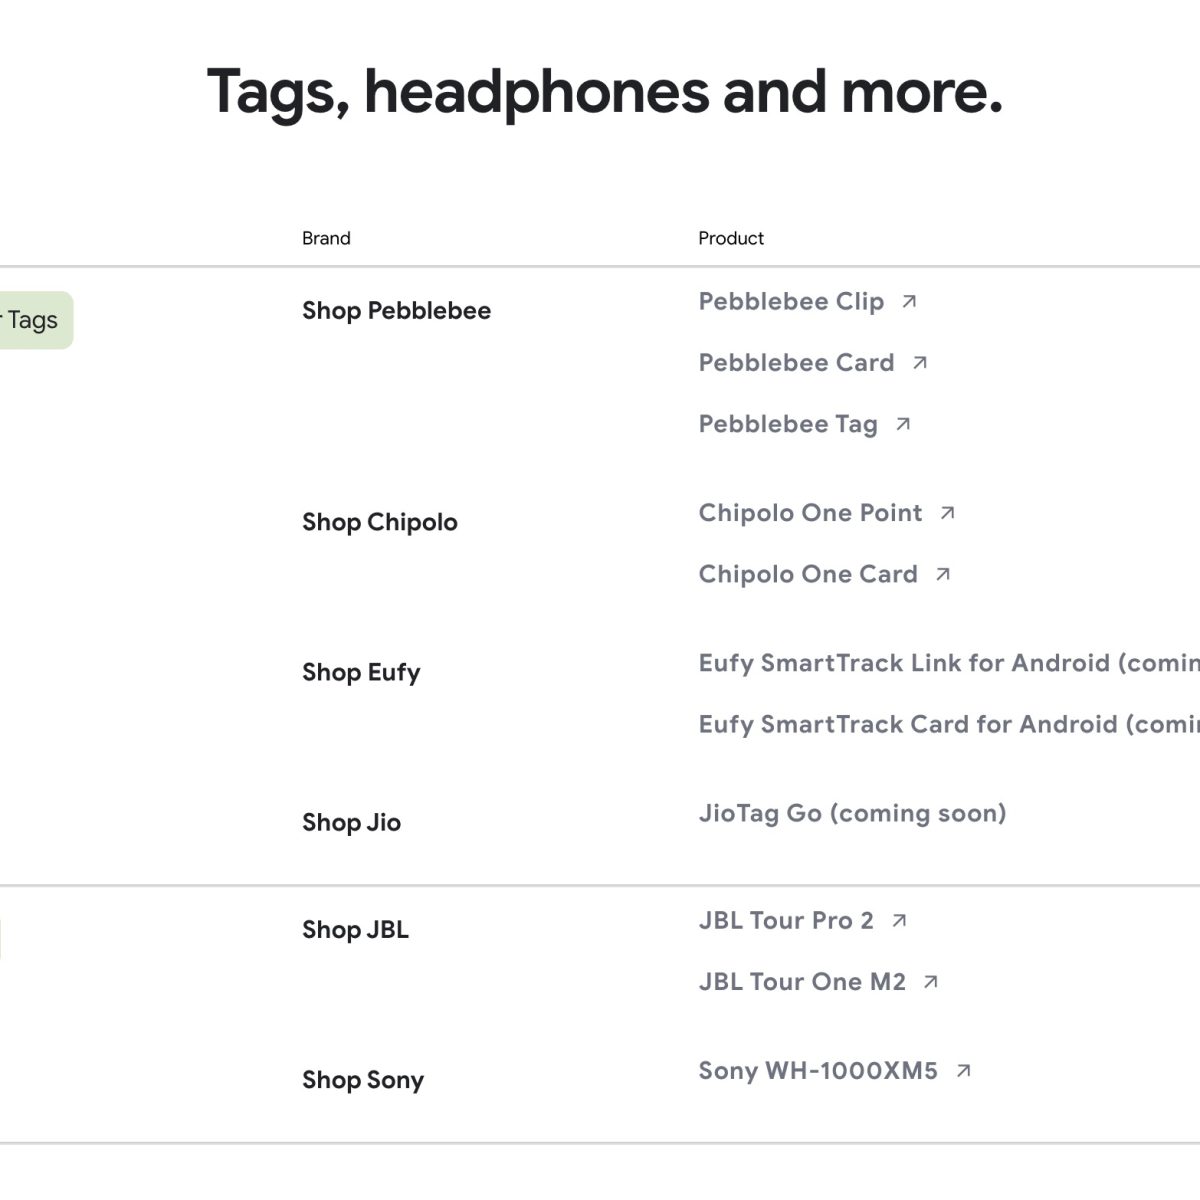Click the arrow icon beside JBL Tour Pro 2
Screen dimensions: 1200x1200
click(x=899, y=920)
